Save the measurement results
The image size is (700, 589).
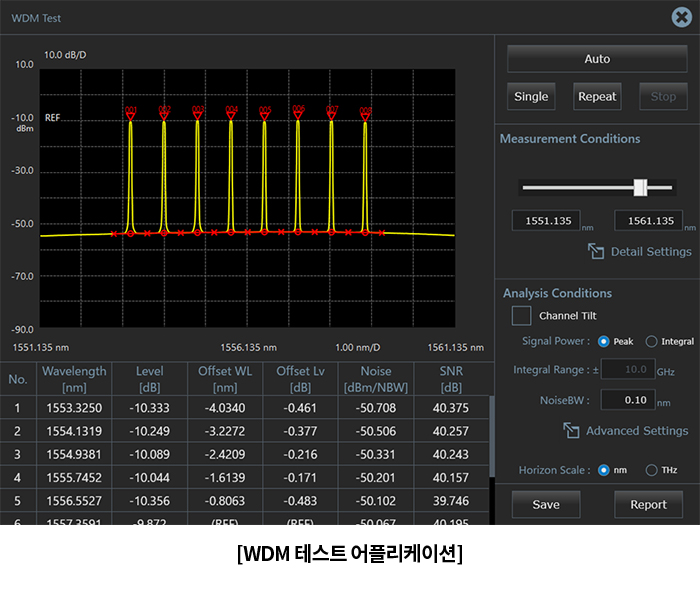coord(546,504)
